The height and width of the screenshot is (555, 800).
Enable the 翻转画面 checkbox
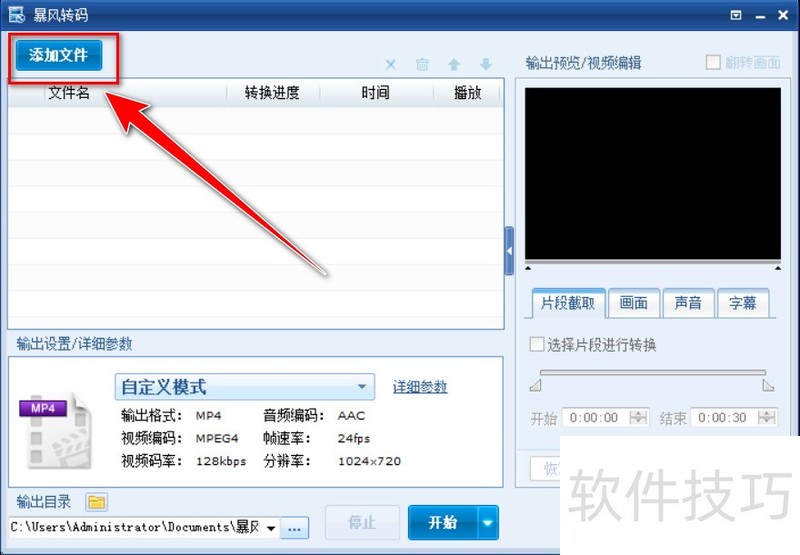(x=713, y=62)
